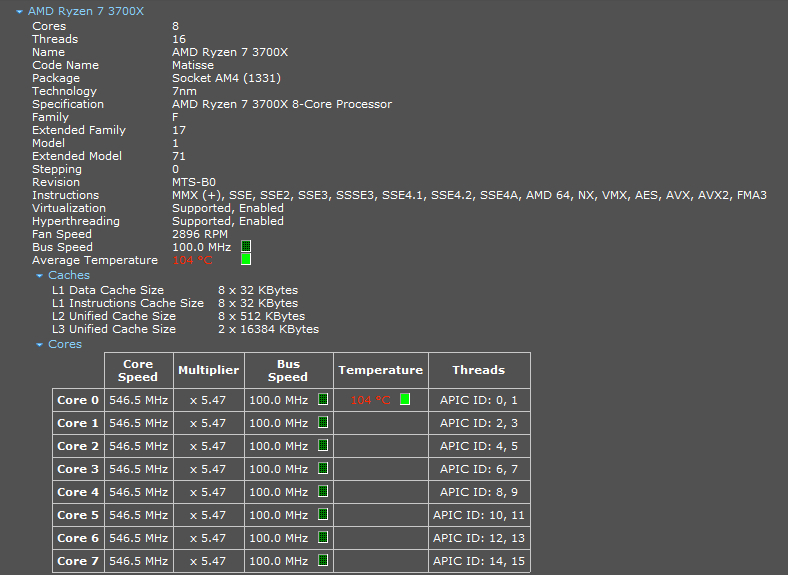Viewport: 788px width, 575px height.
Task: Click Core 2 bus speed graph icon
Action: point(323,445)
